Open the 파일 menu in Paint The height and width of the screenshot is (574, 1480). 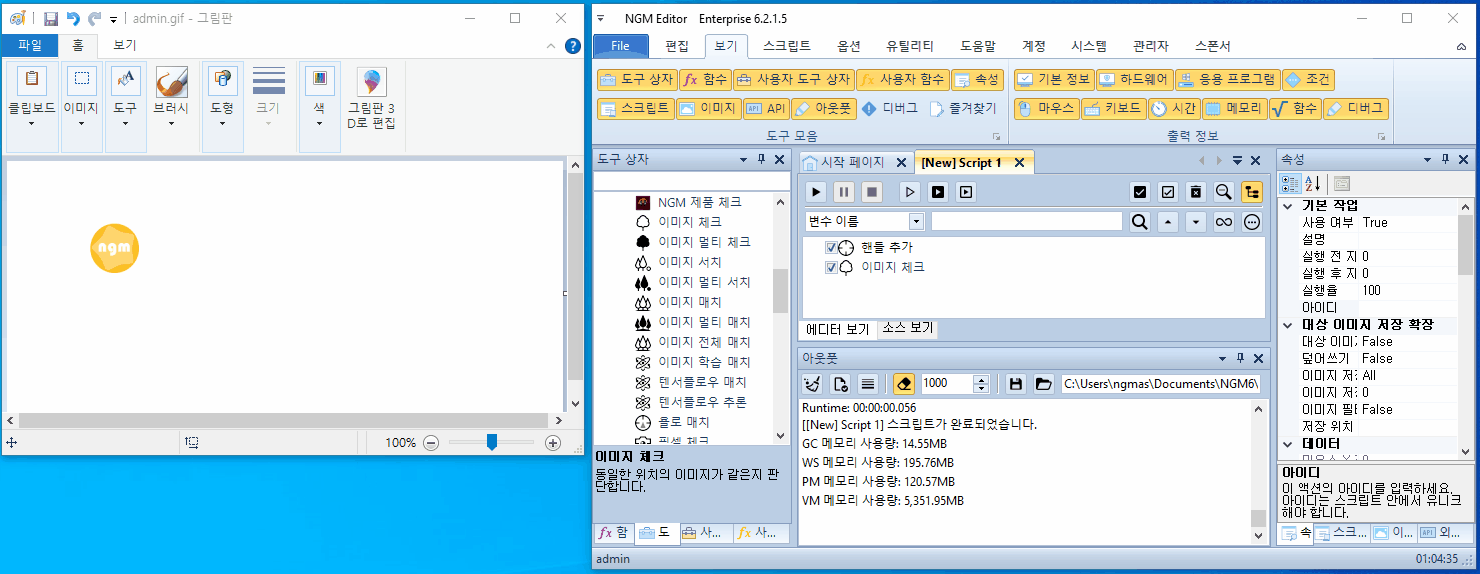(30, 46)
